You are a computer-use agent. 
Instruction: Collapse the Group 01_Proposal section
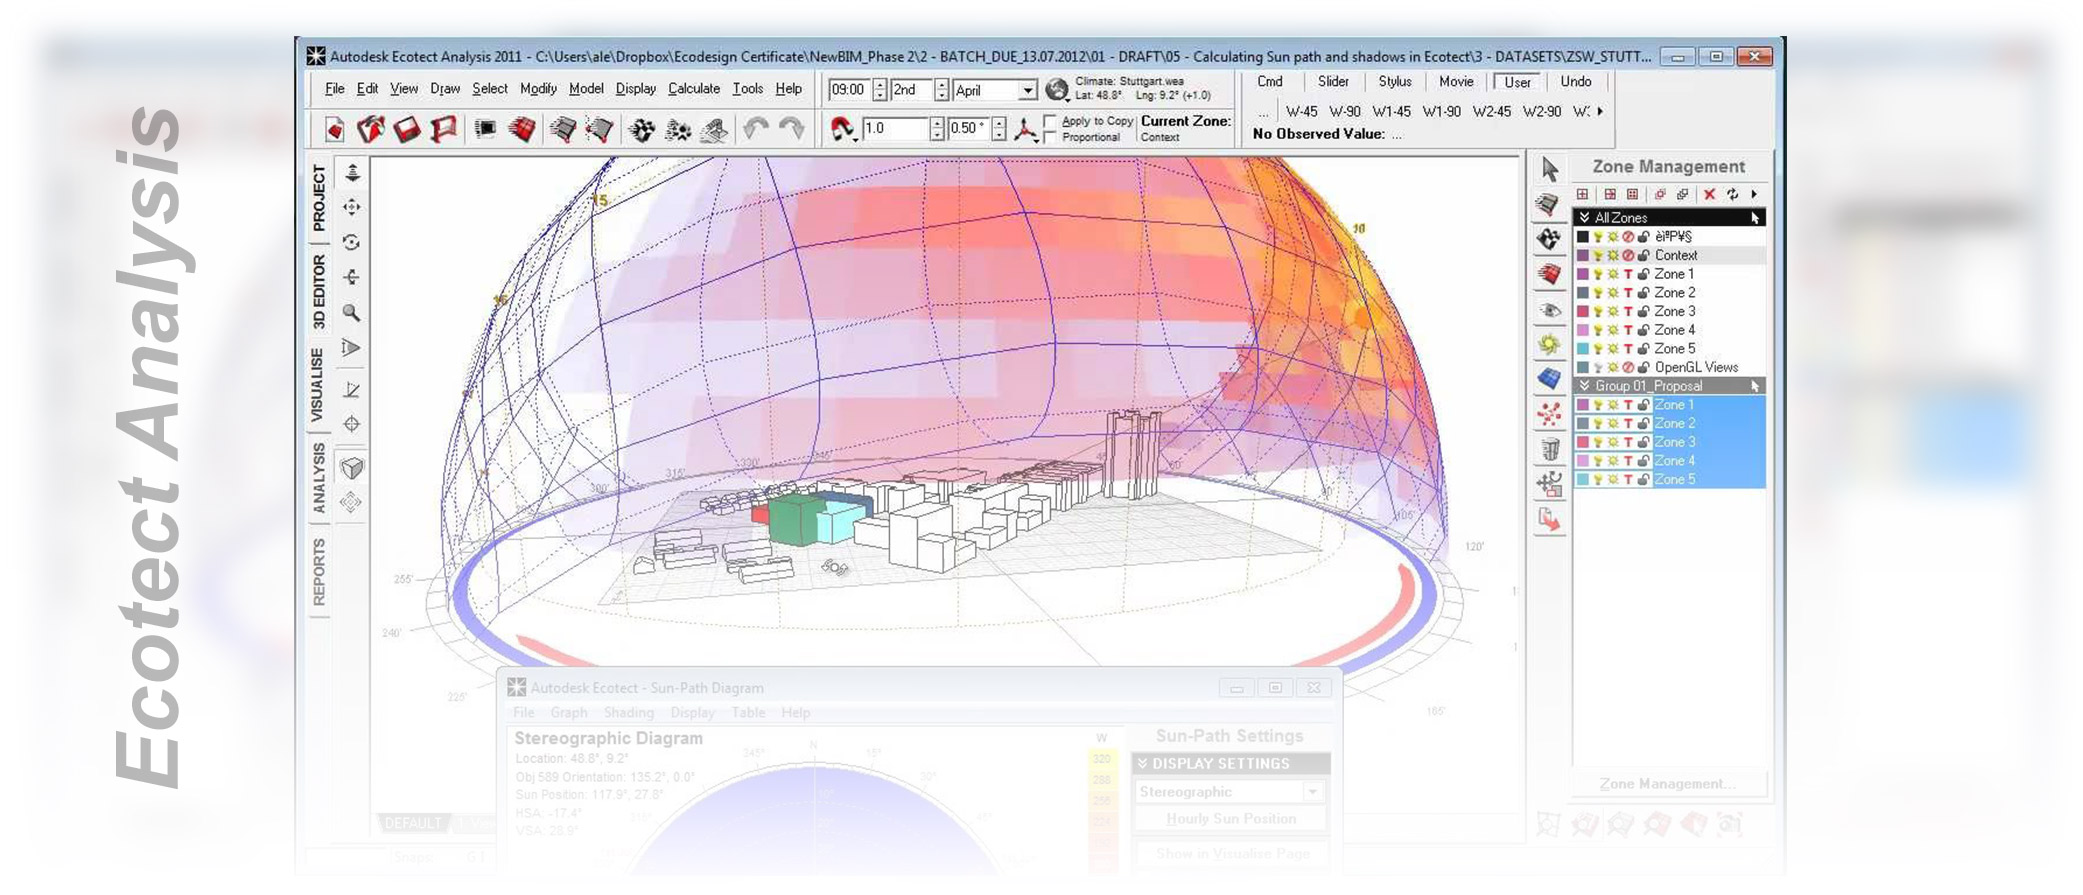coord(1584,386)
